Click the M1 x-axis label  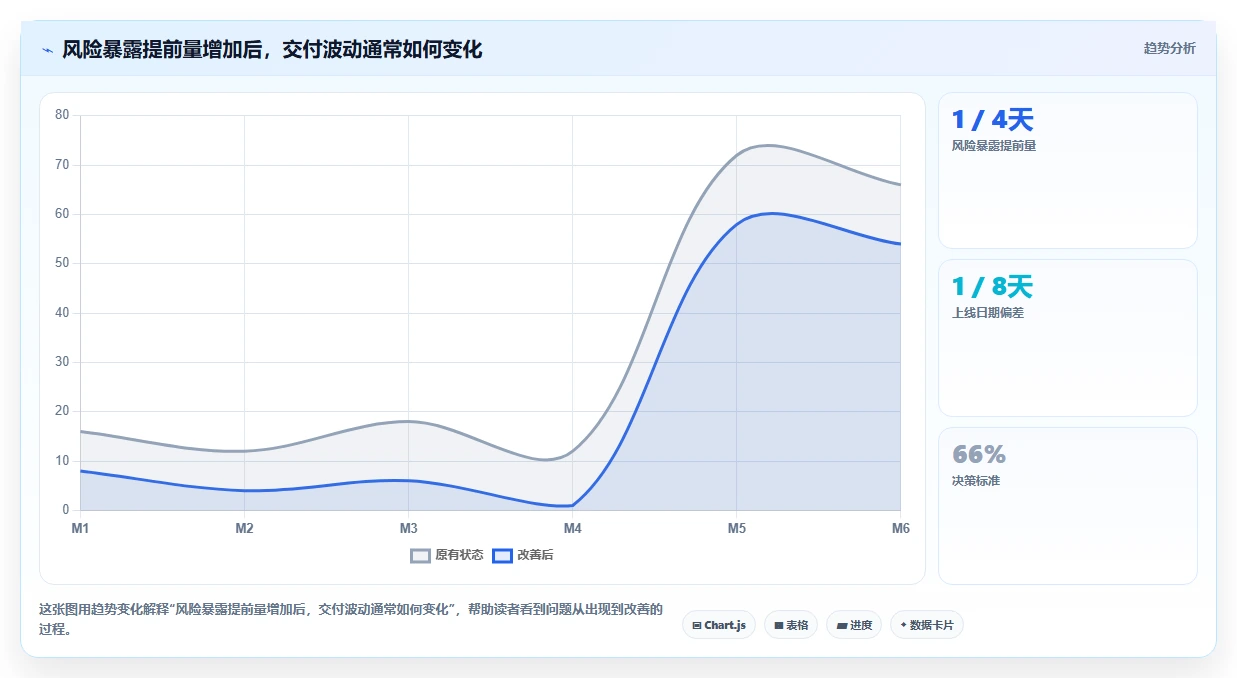[x=80, y=528]
